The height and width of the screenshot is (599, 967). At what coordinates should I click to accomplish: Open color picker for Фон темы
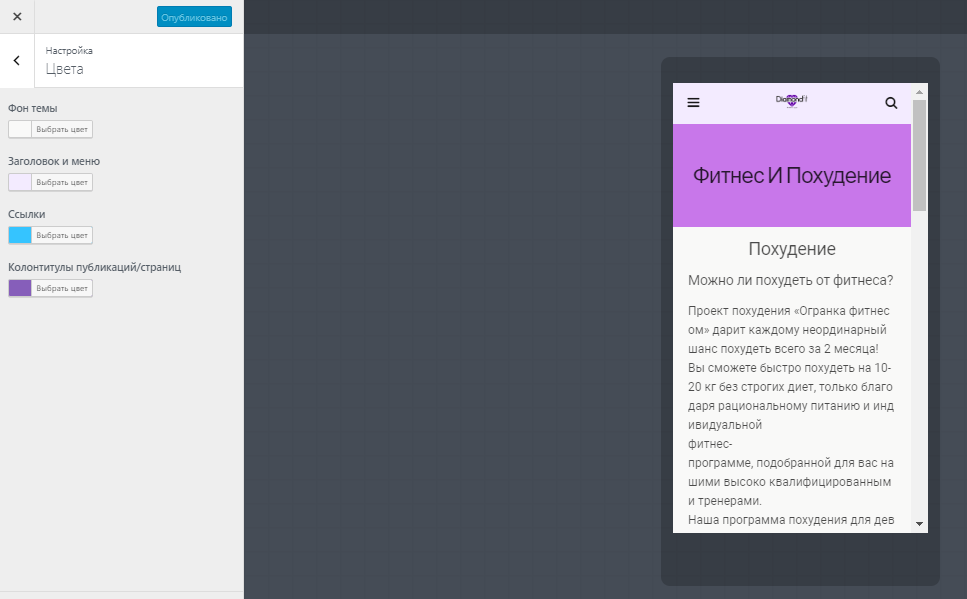pos(62,130)
